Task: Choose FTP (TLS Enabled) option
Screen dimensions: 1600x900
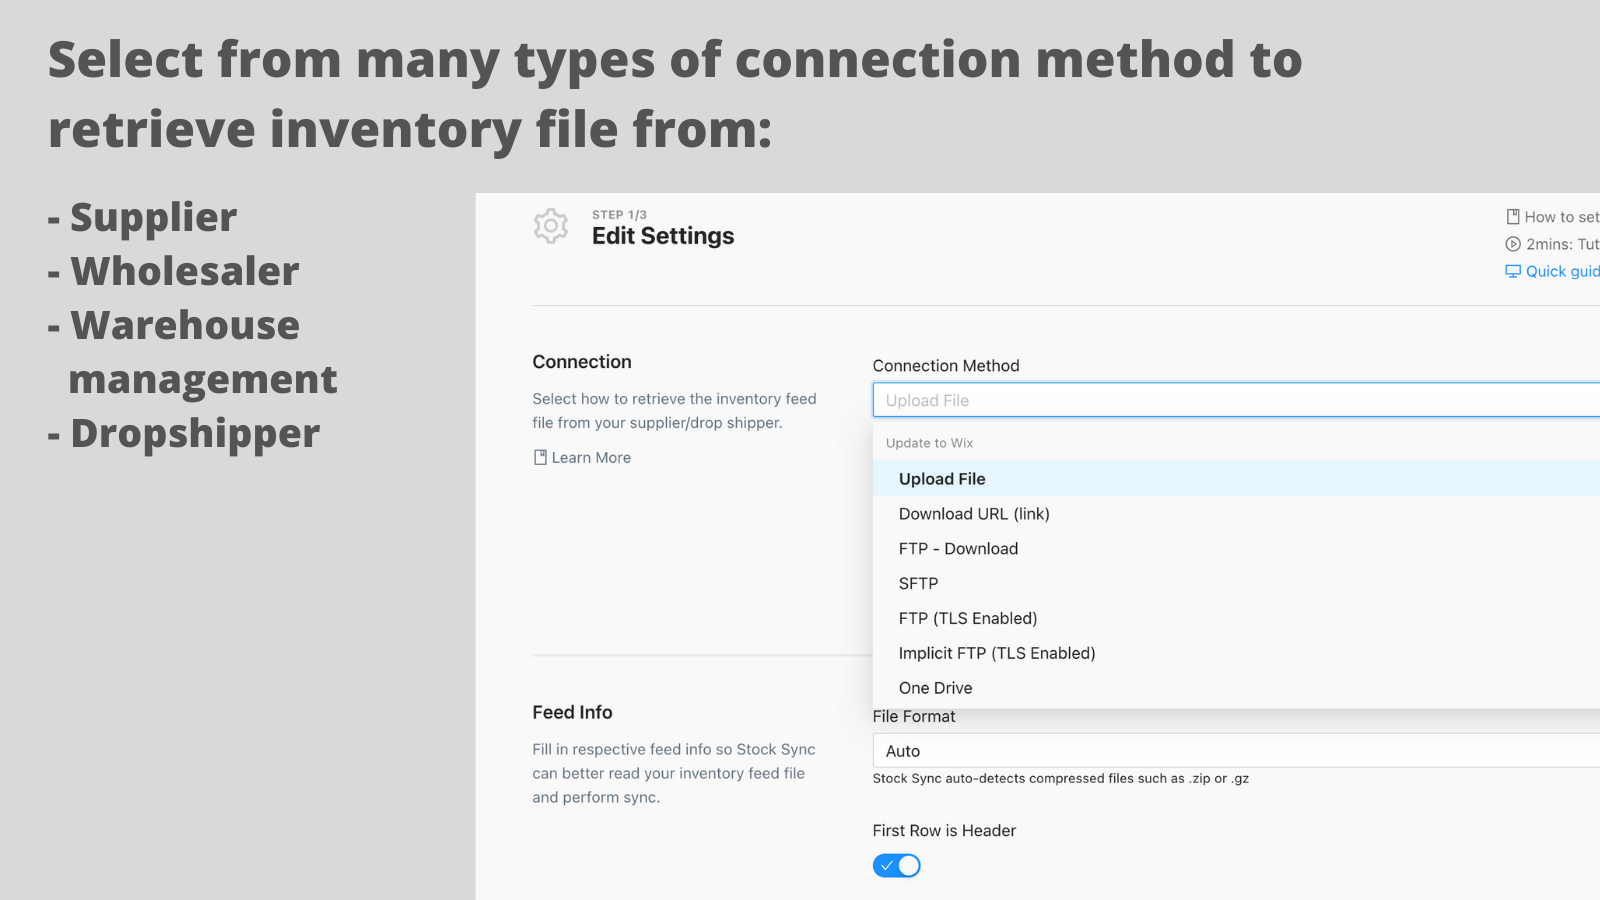Action: (967, 619)
